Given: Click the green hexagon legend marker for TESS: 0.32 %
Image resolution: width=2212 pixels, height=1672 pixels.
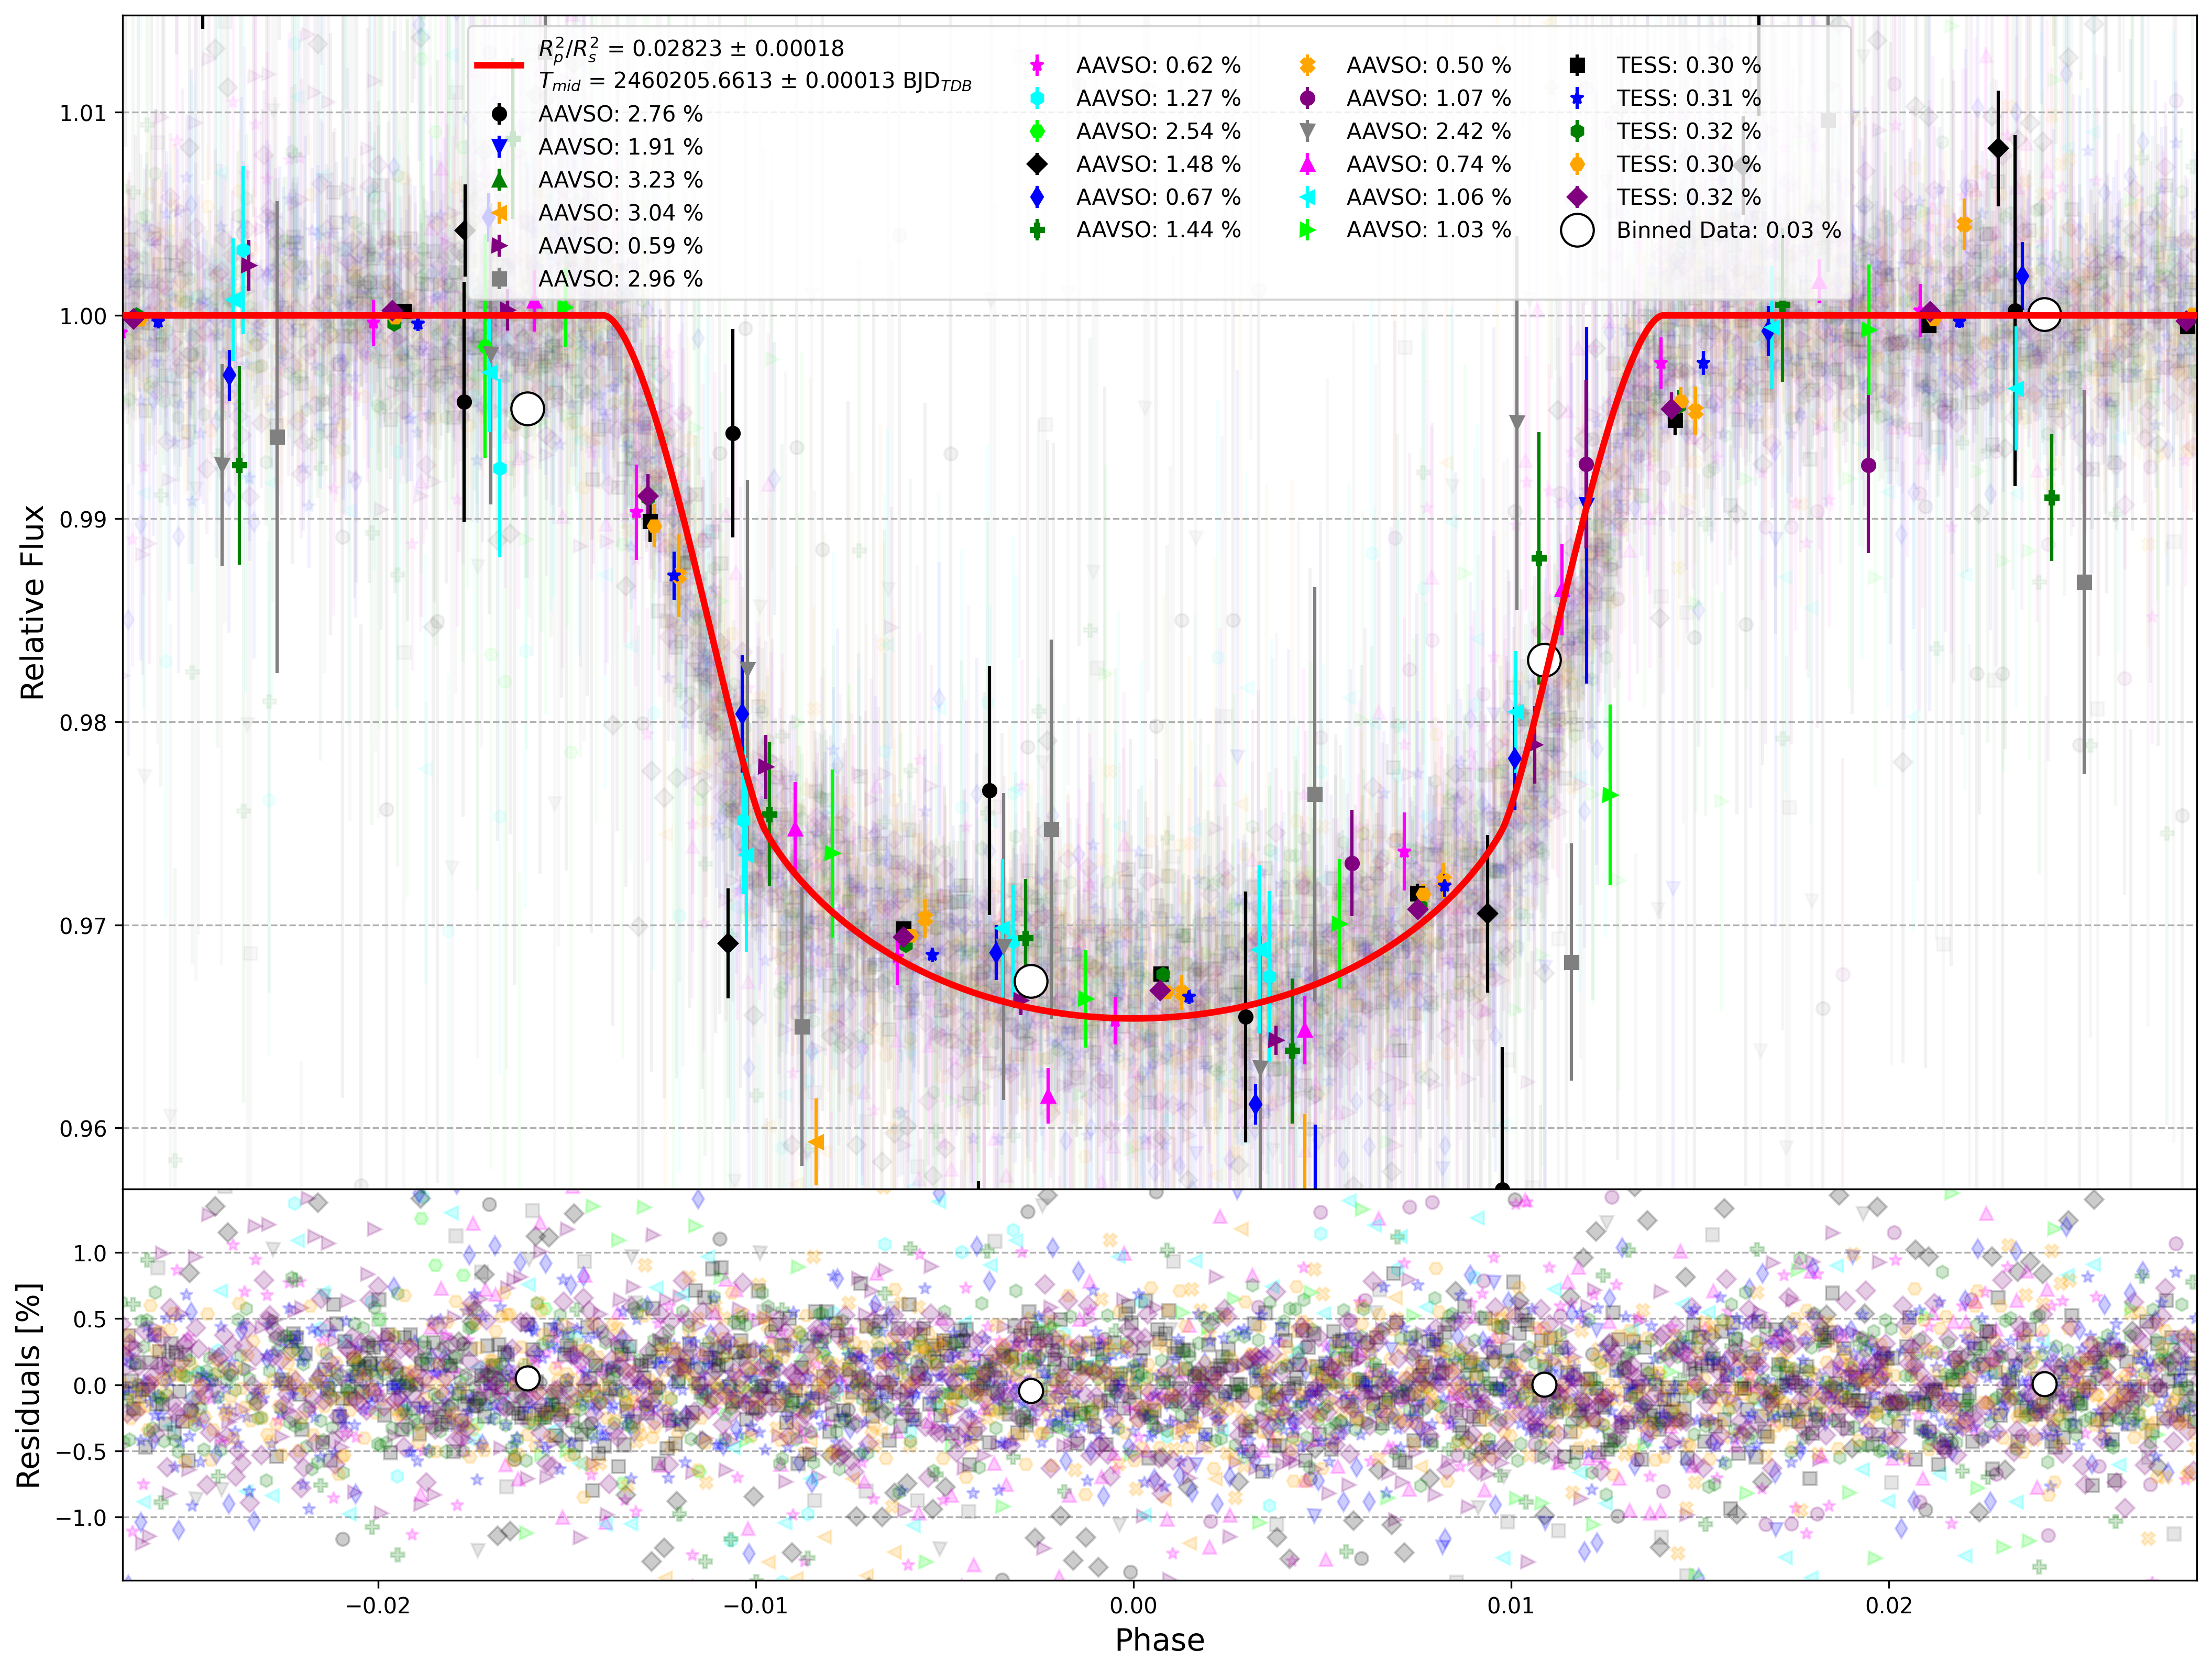Looking at the screenshot, I should pyautogui.click(x=1577, y=131).
